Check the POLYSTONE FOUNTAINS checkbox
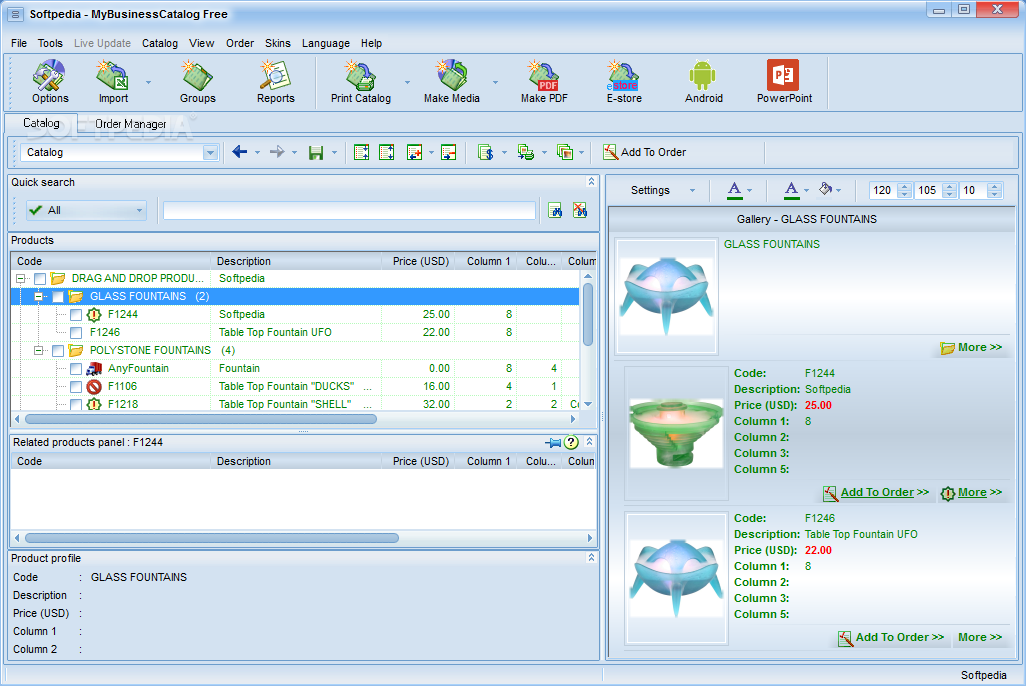This screenshot has width=1026, height=686. pyautogui.click(x=58, y=351)
